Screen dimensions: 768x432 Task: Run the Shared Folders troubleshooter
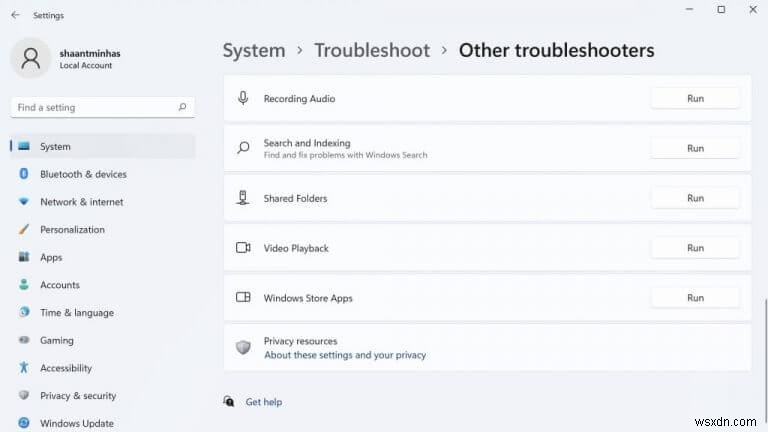695,198
